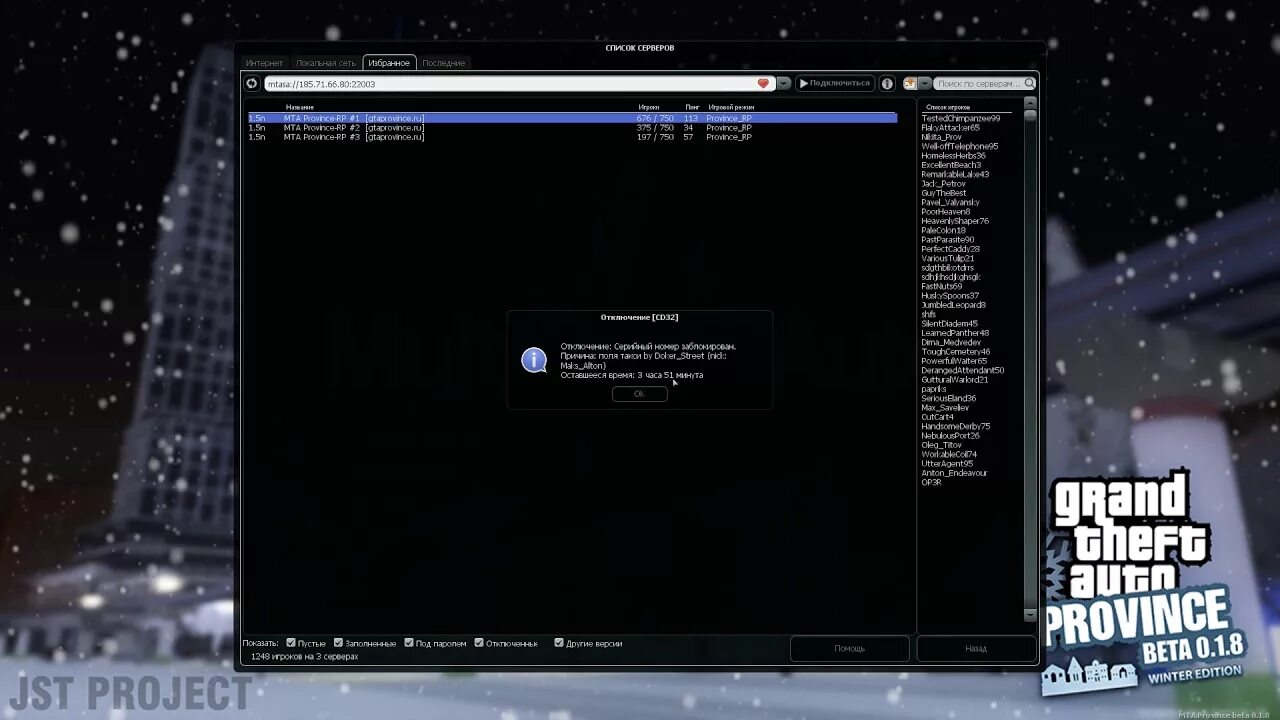Click player PaleColon18
1280x720 pixels.
point(943,230)
